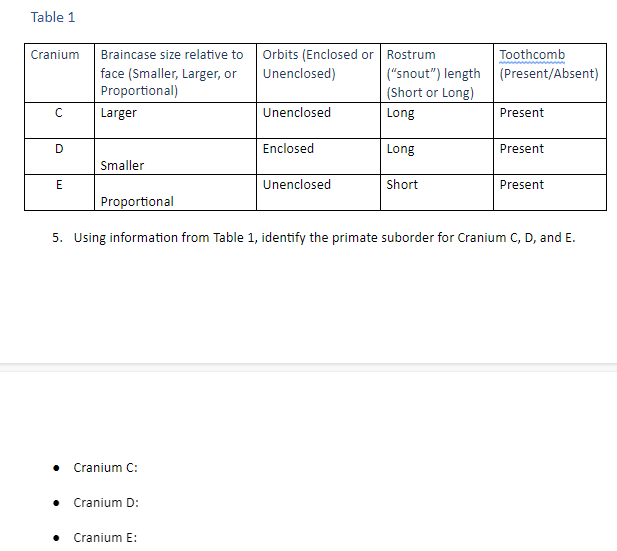
Task: Click 'Present' toothcomb cell in row C
Action: pyautogui.click(x=550, y=120)
